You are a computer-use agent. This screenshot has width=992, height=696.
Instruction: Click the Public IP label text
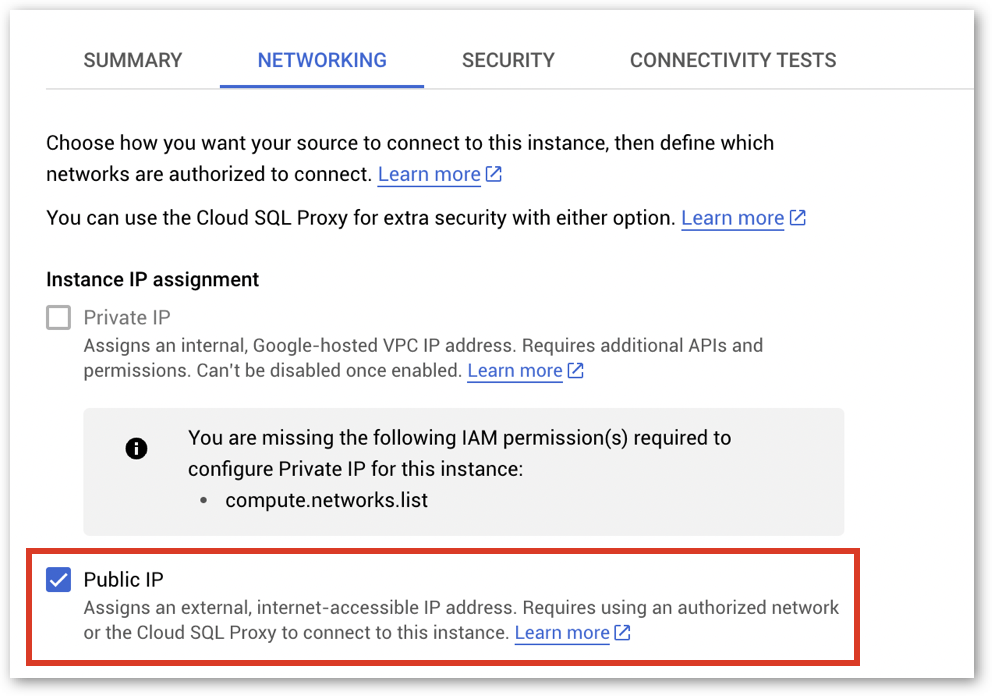(x=124, y=579)
